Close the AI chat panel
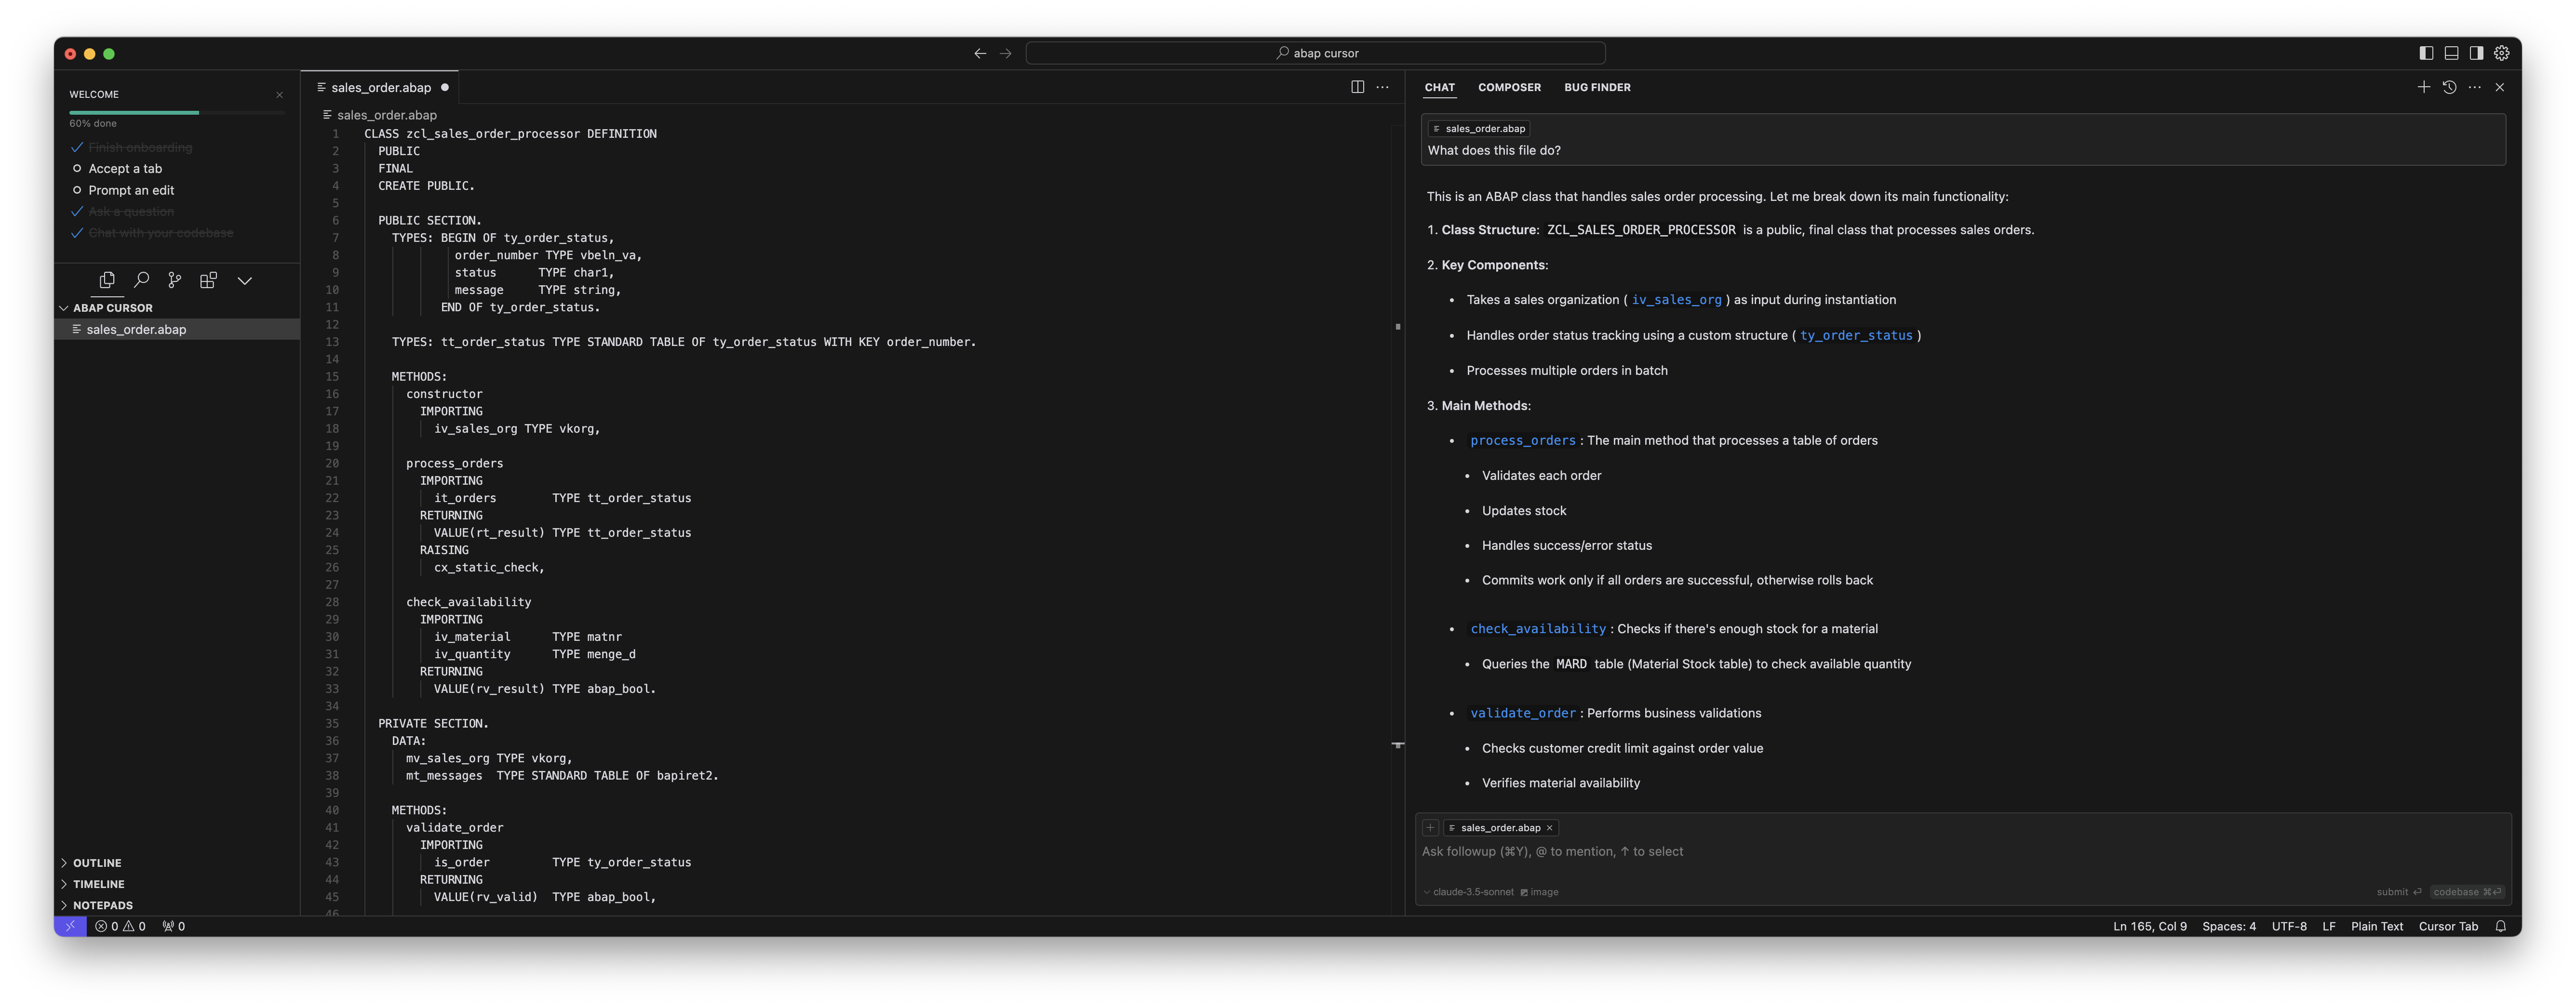 click(x=2500, y=87)
